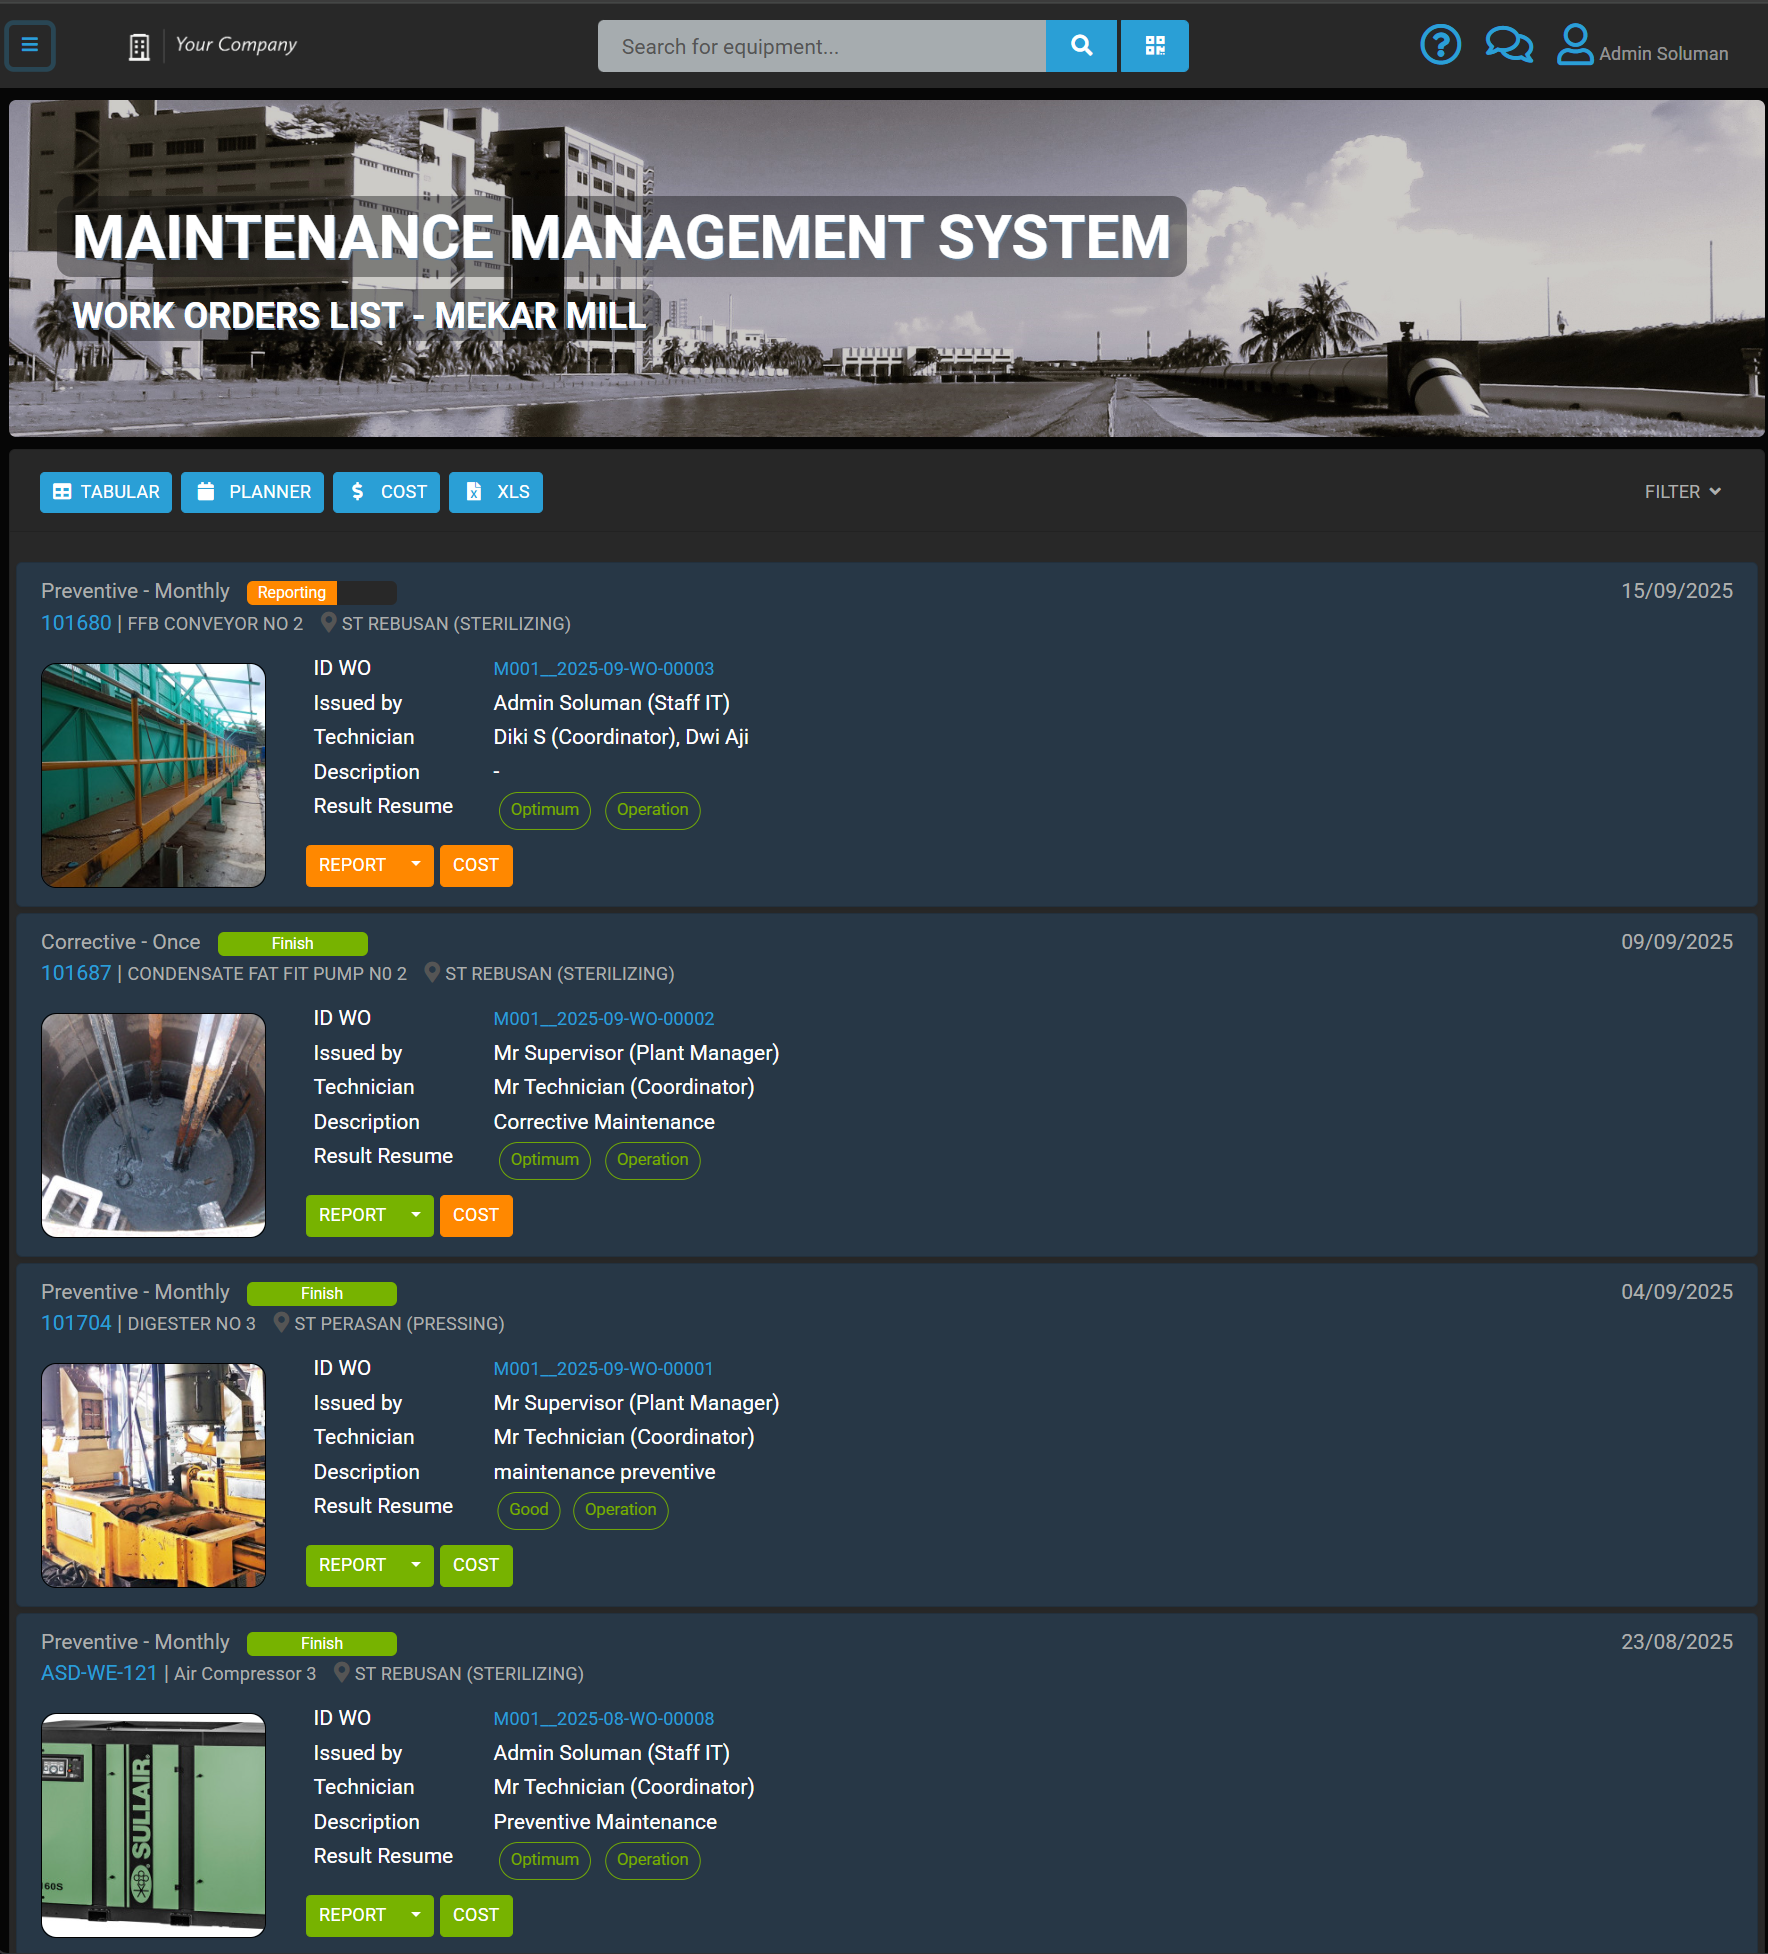Click the Admin Soluman user profile icon
The width and height of the screenshot is (1768, 1954).
(1574, 45)
